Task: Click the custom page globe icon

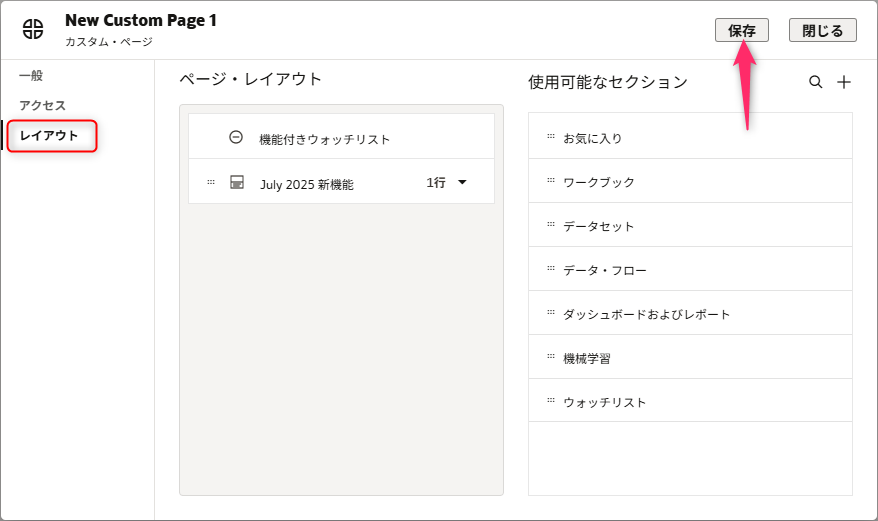Action: 33,29
